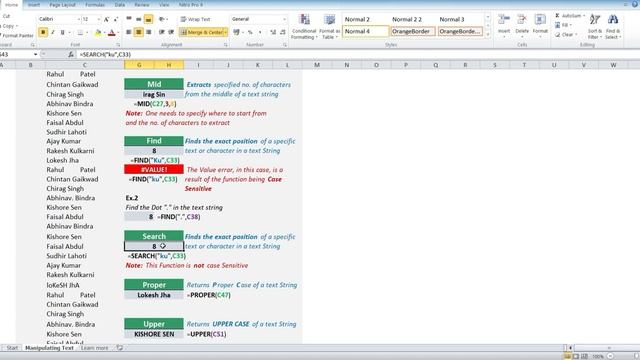This screenshot has height=360, width=640.
Task: Switch to the Home ribbon tab
Action: coord(11,5)
